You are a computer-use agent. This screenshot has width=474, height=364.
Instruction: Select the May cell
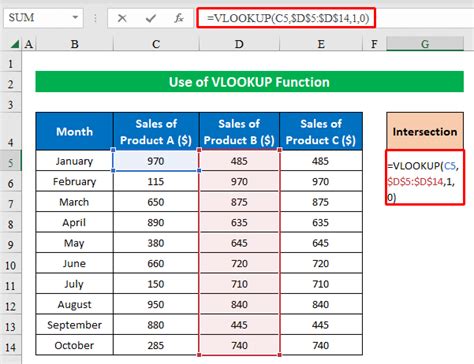[74, 243]
